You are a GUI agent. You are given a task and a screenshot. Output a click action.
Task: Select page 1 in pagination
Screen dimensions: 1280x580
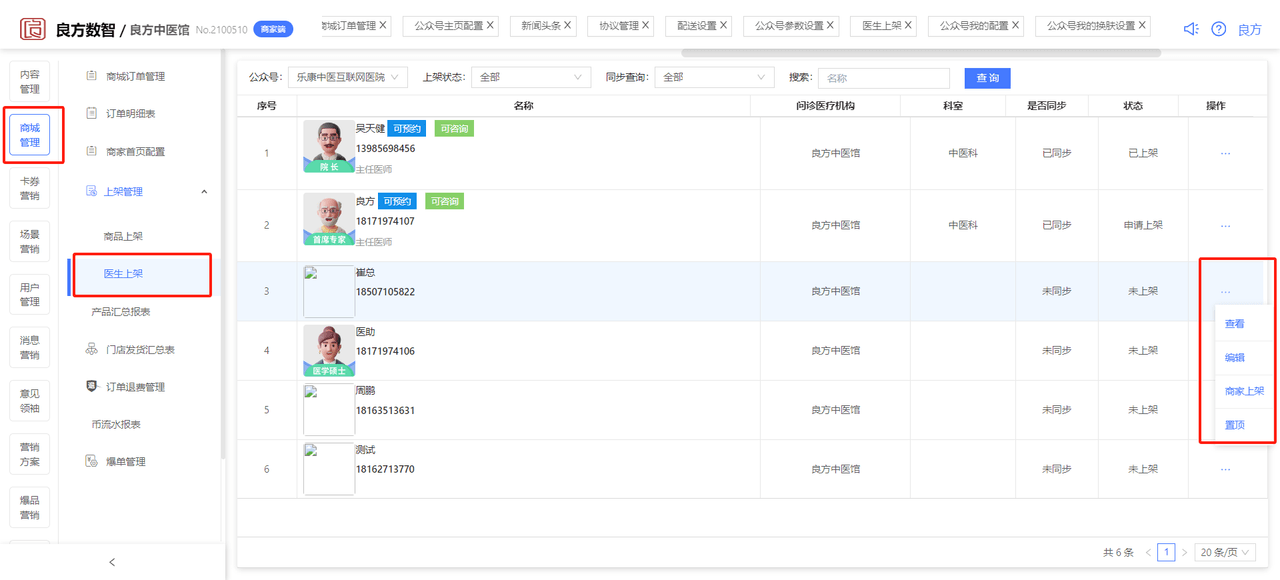point(1166,552)
